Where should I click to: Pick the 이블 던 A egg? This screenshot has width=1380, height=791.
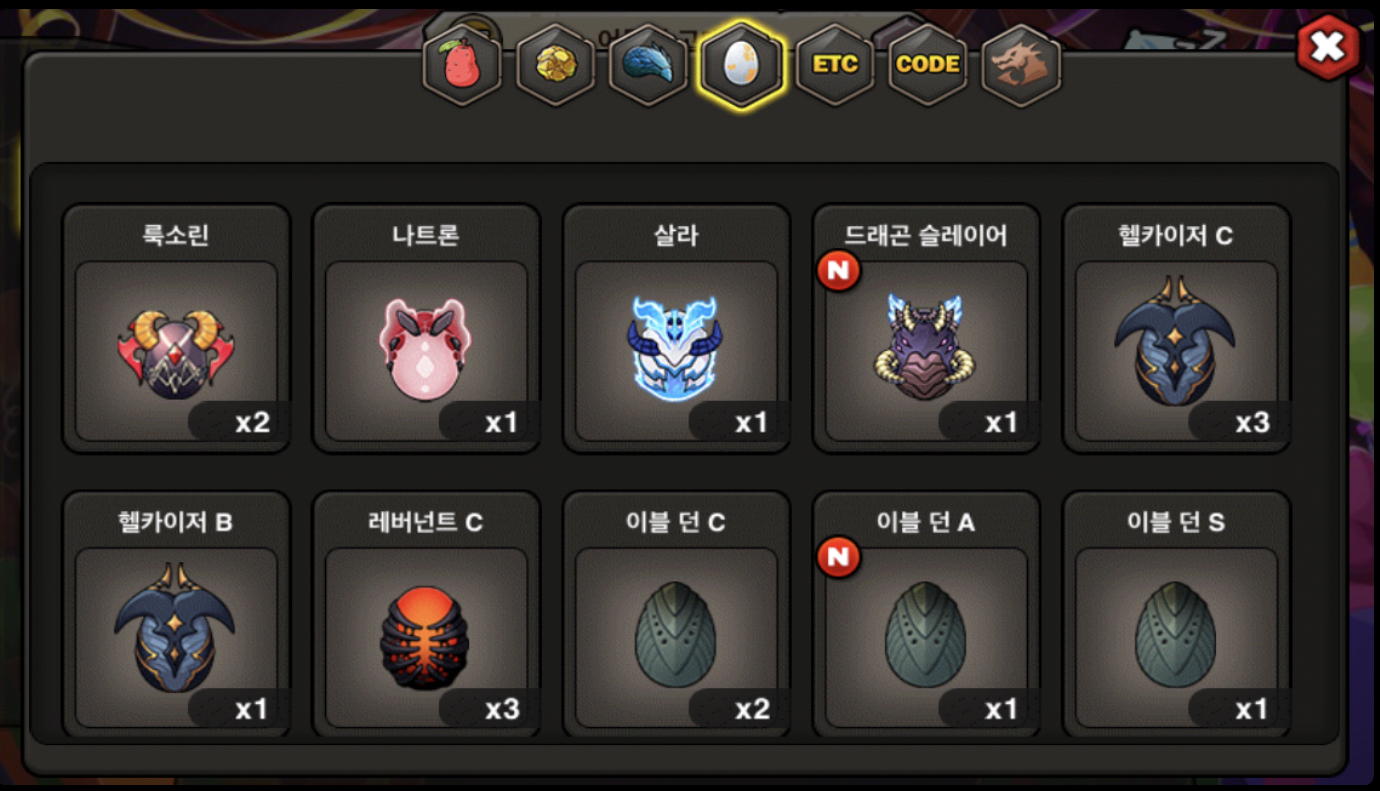click(x=926, y=614)
